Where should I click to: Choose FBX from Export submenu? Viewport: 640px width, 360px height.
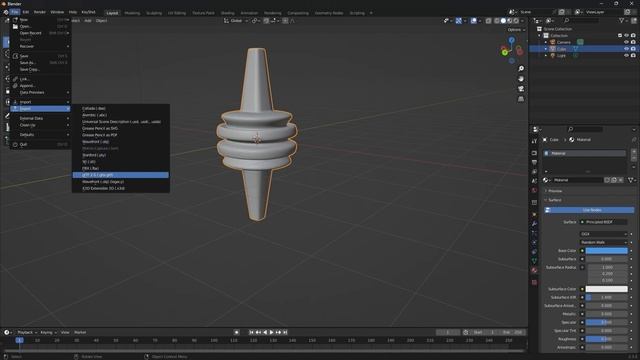[120, 168]
